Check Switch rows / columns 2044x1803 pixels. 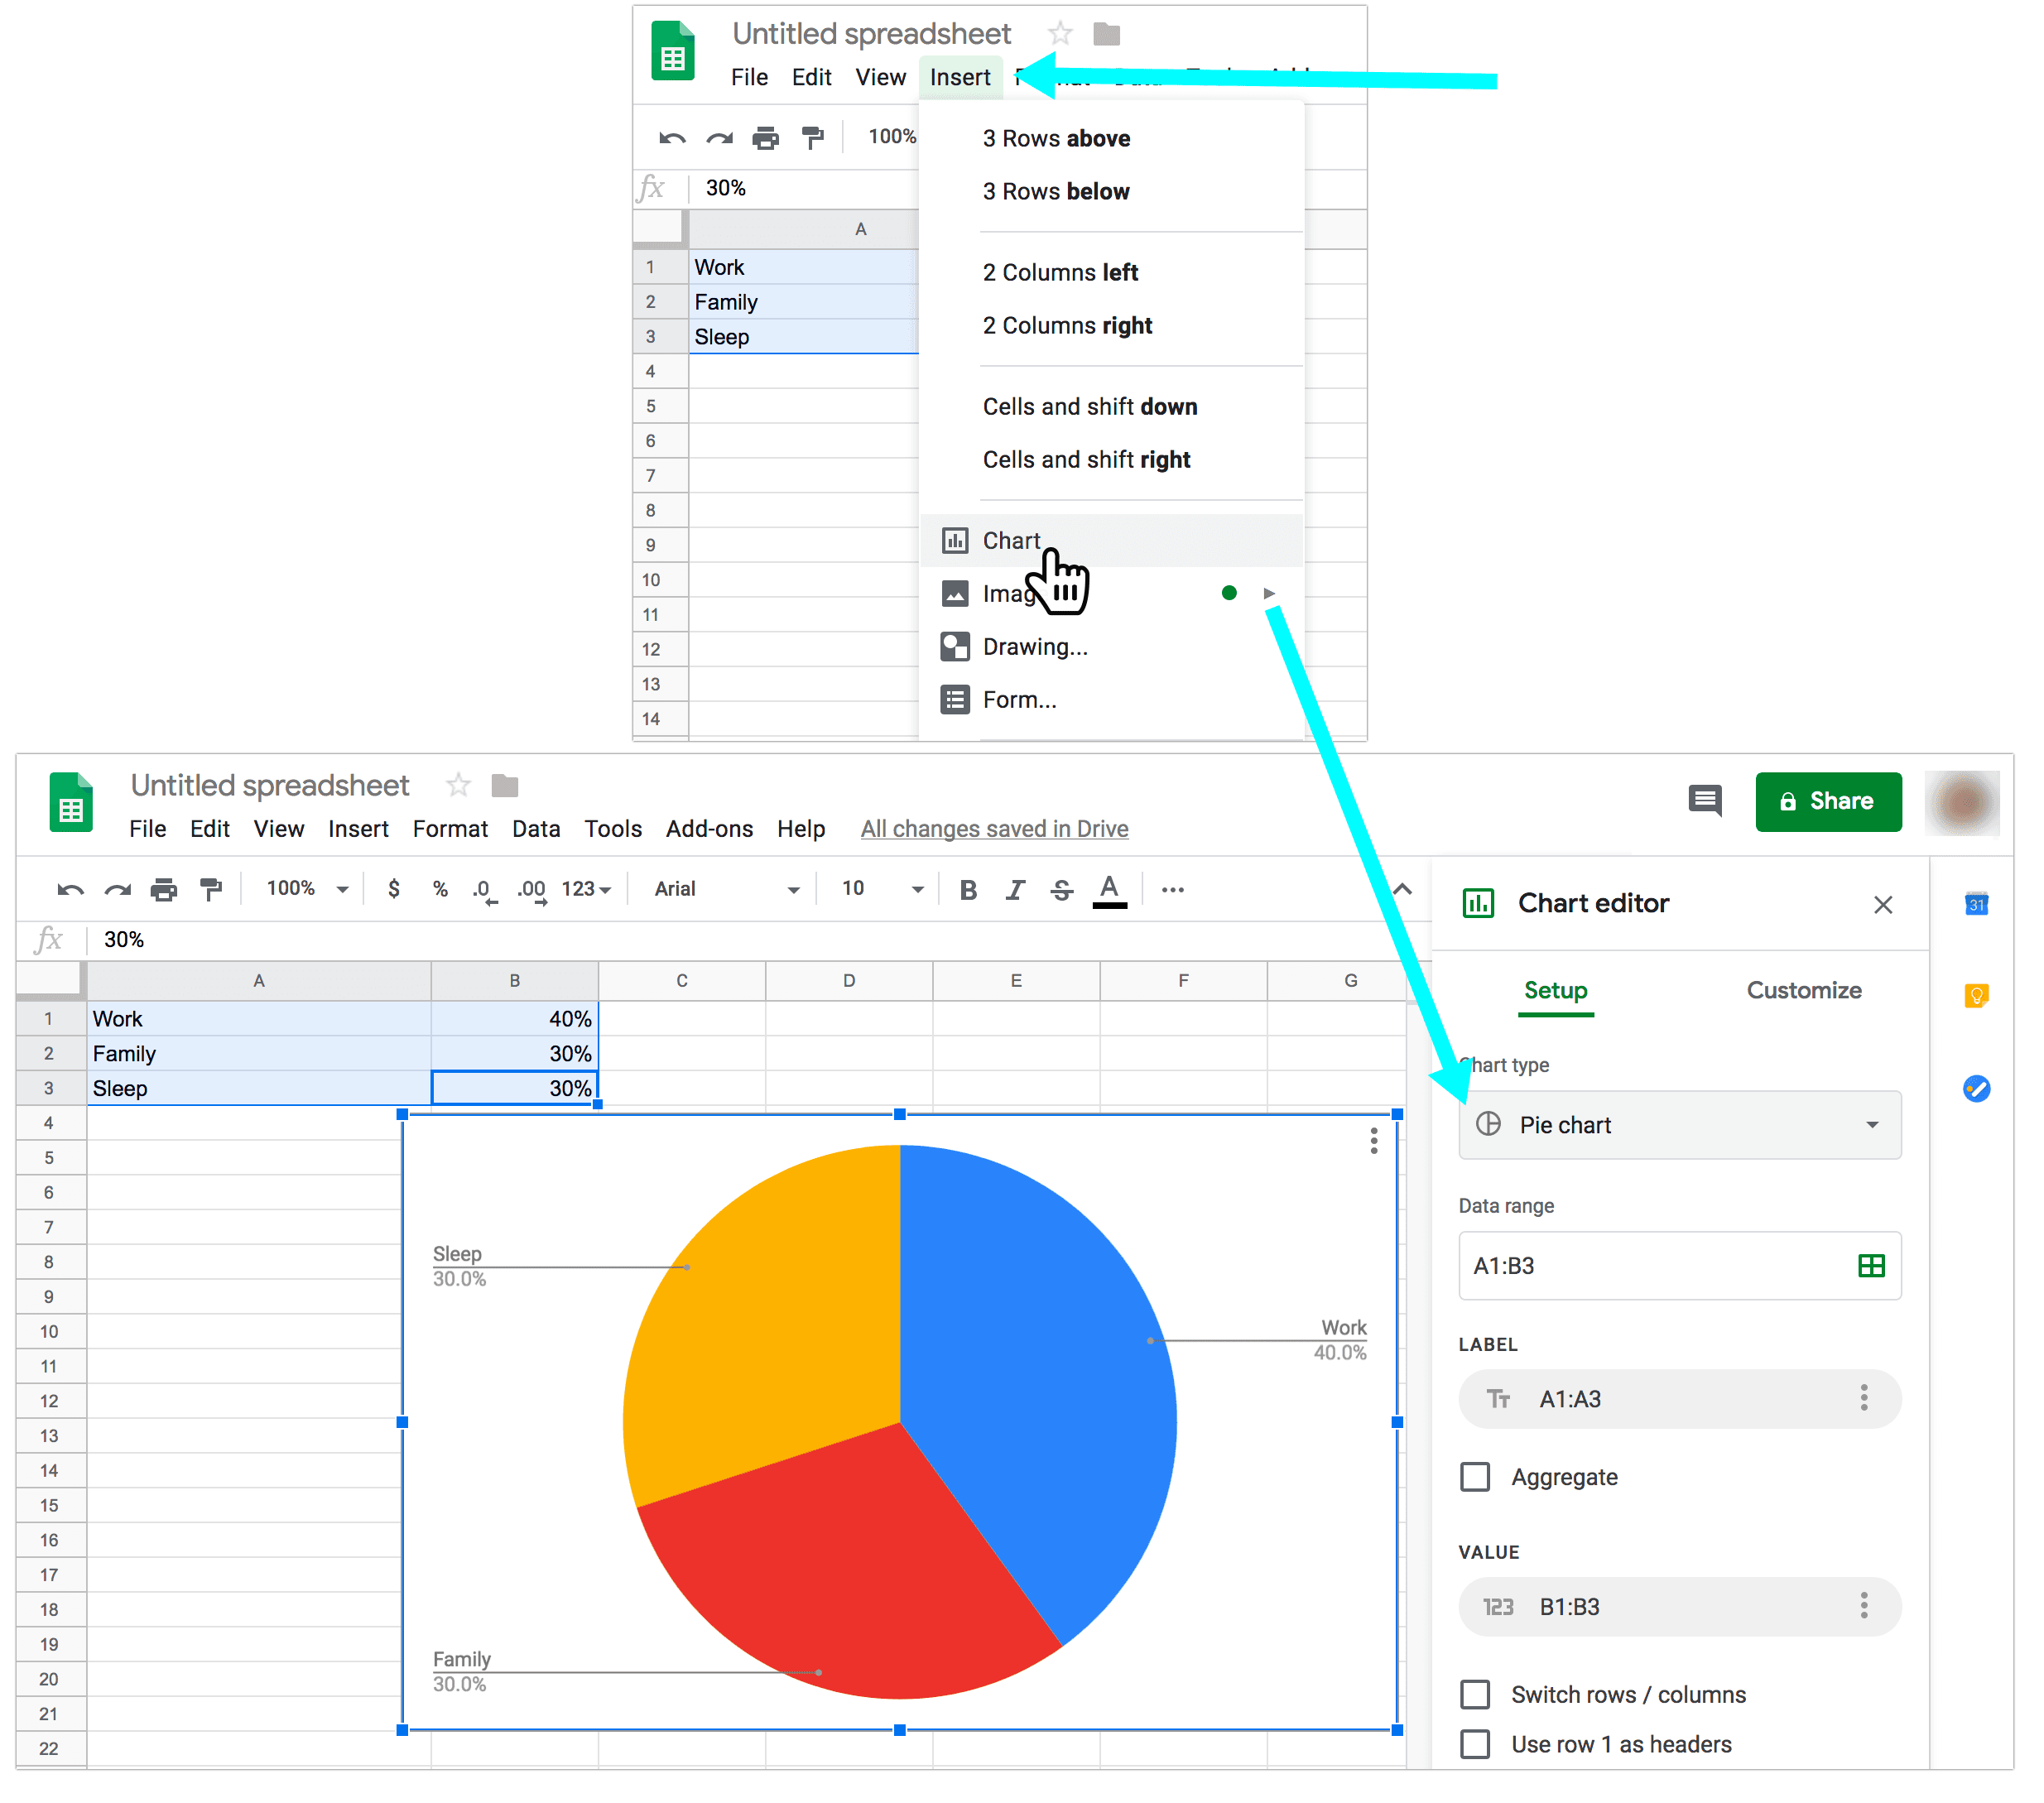[1475, 1694]
